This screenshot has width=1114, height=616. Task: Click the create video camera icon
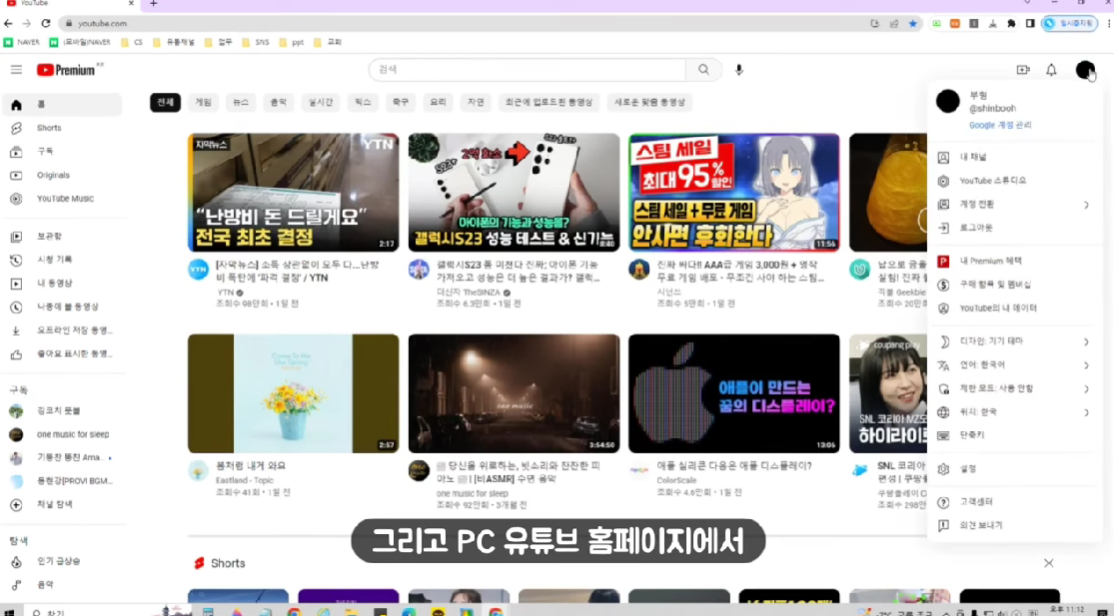1022,70
